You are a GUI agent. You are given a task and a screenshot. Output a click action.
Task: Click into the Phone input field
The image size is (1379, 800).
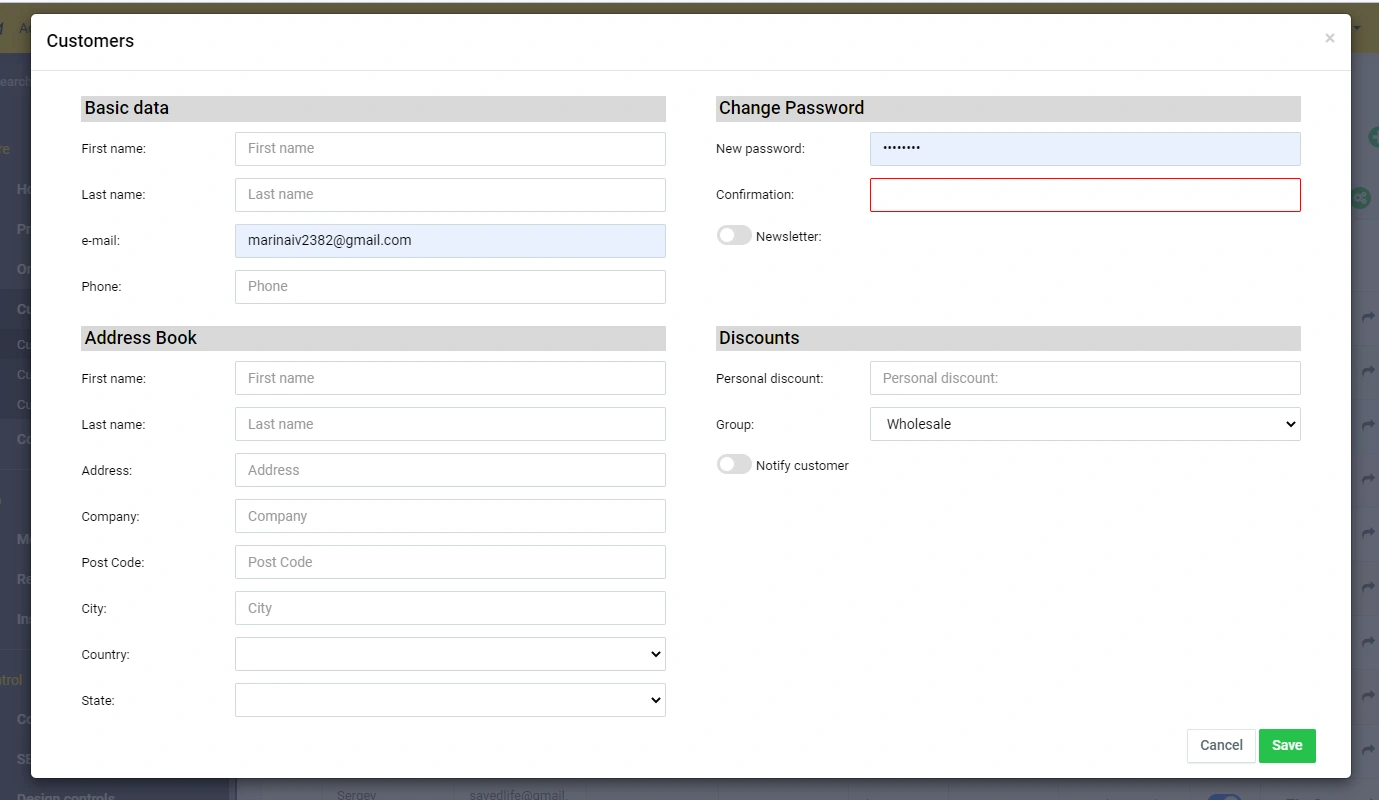point(450,286)
